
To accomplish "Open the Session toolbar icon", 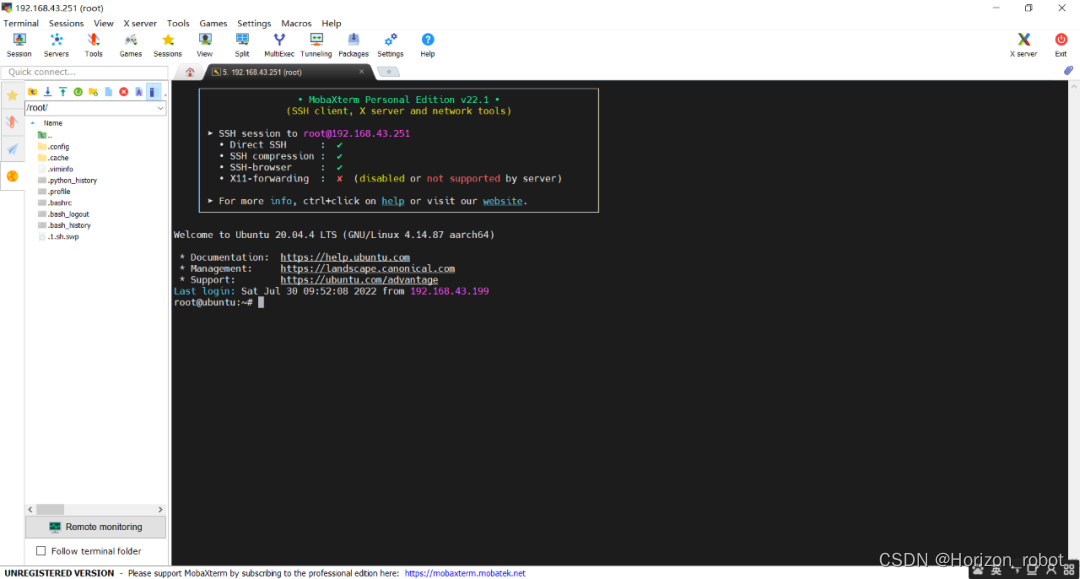I will point(19,45).
